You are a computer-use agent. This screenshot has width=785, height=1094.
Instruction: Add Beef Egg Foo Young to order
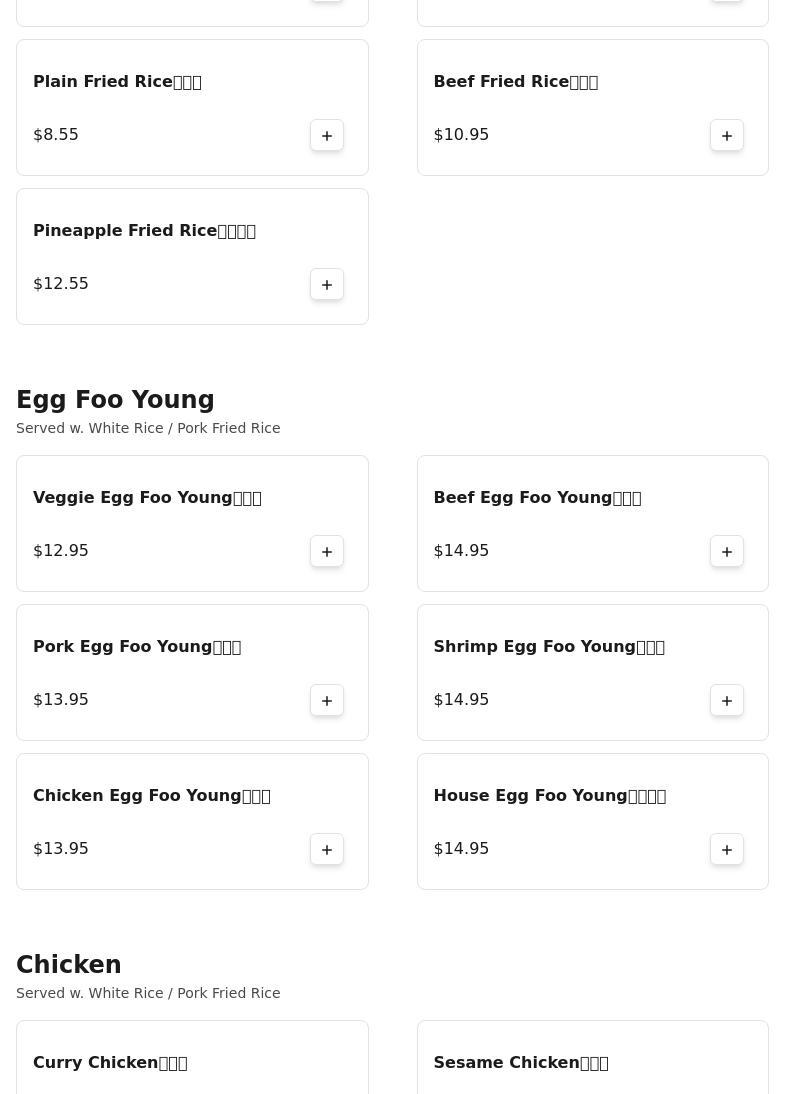[x=727, y=551]
